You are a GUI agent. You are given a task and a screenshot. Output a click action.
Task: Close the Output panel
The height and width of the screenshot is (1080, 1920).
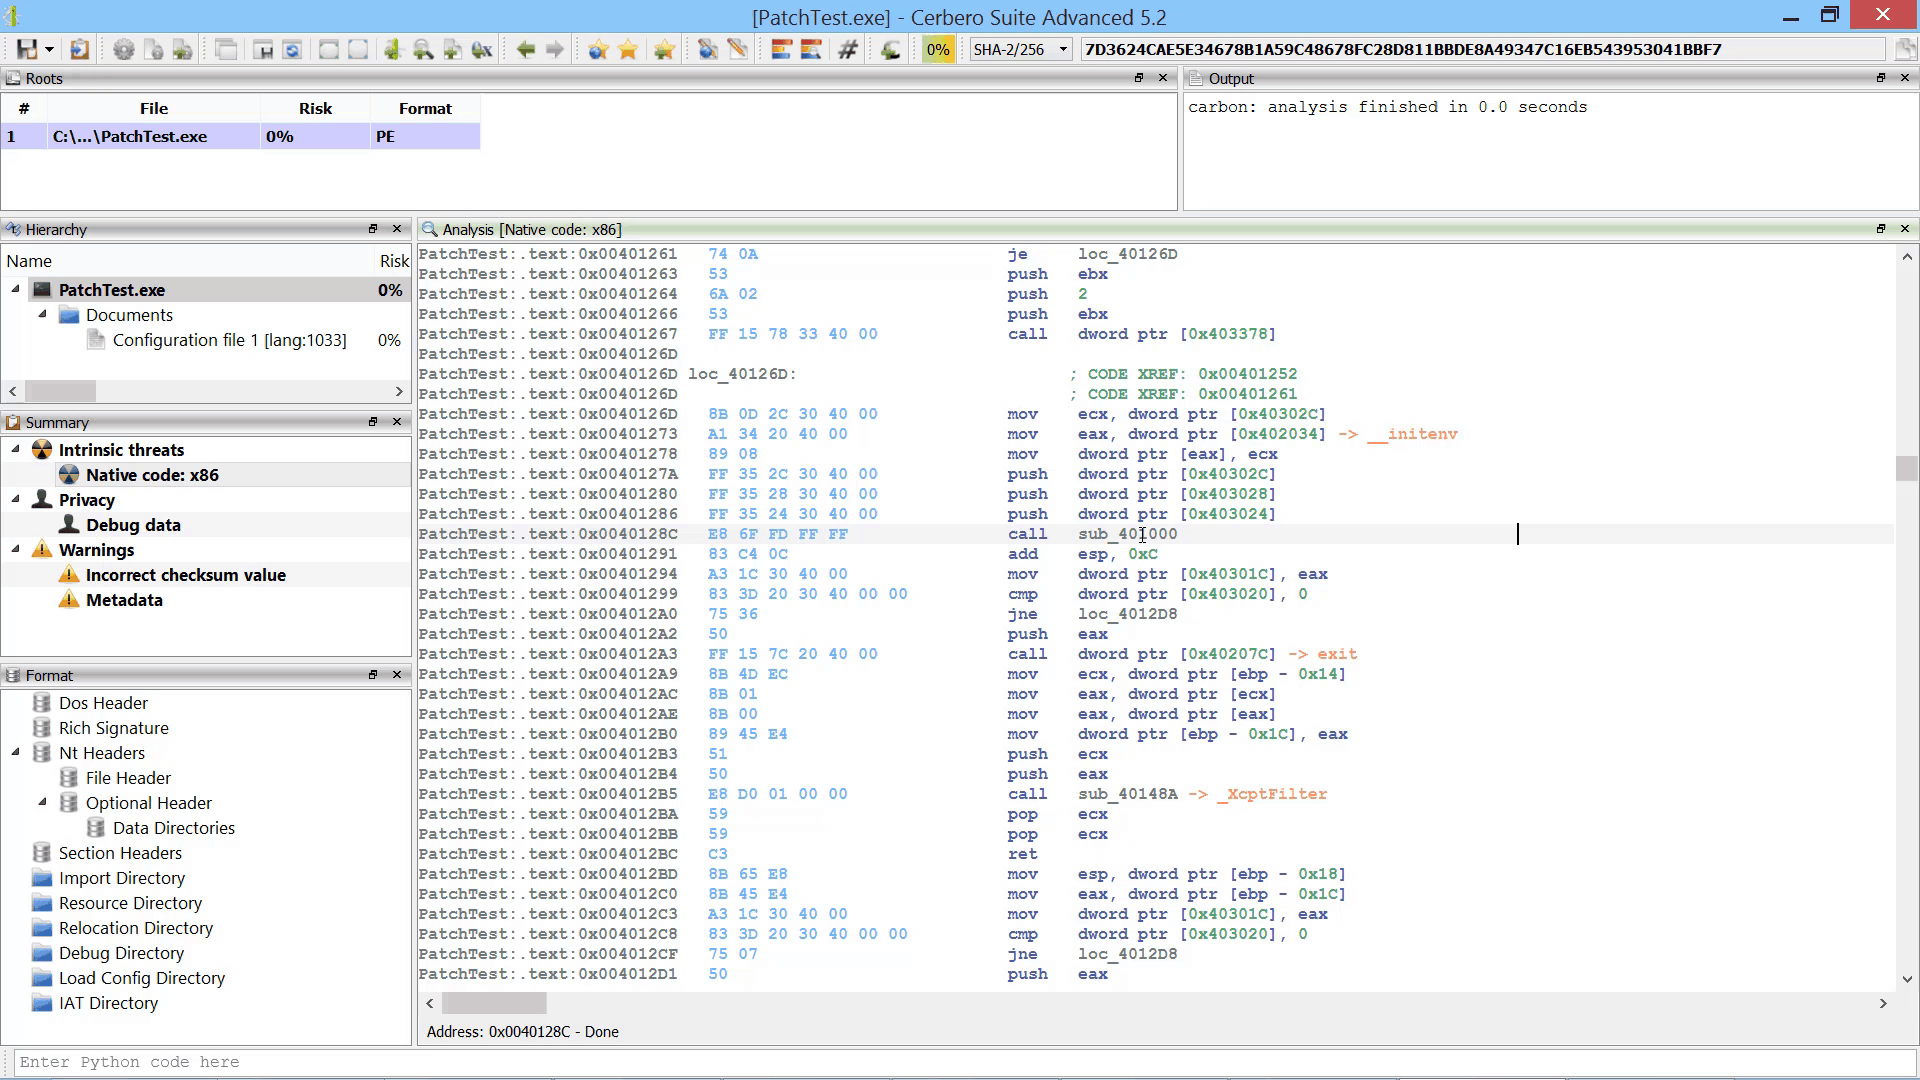pyautogui.click(x=1904, y=78)
